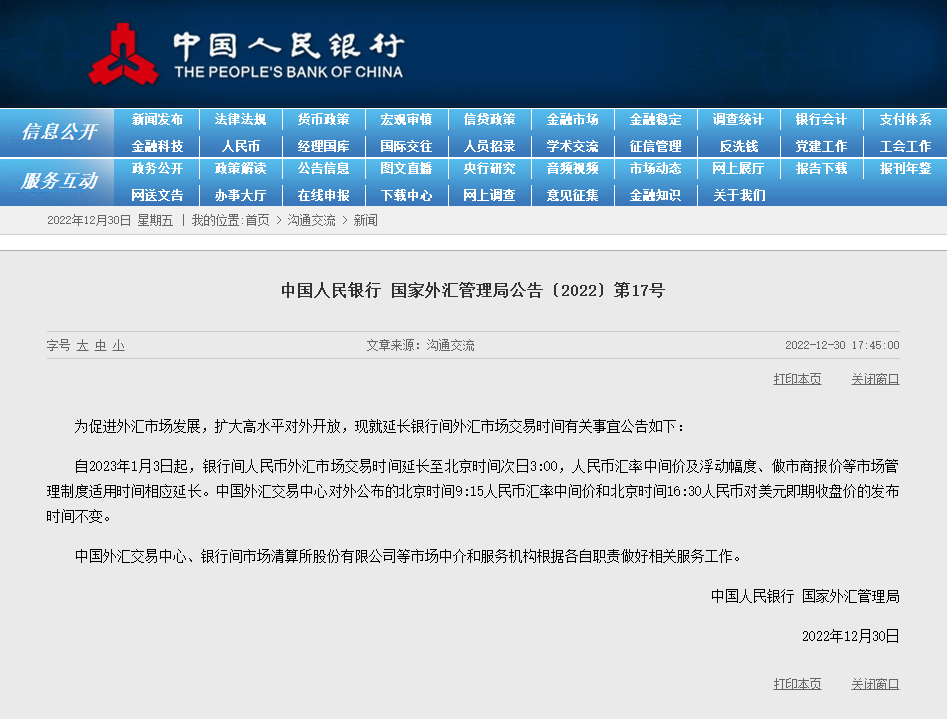
Task: Click top 打印本页 link above article
Action: click(797, 379)
